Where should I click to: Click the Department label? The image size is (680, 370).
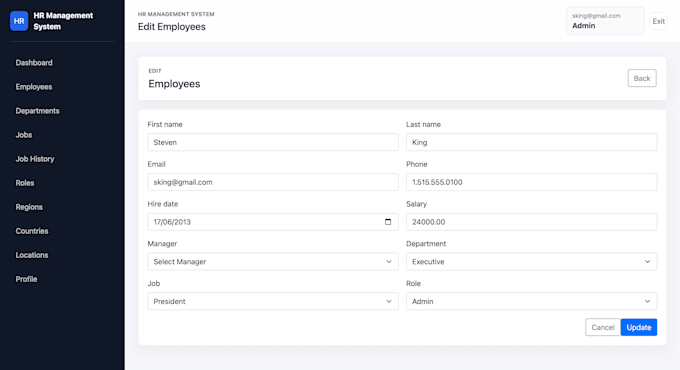[x=426, y=244]
